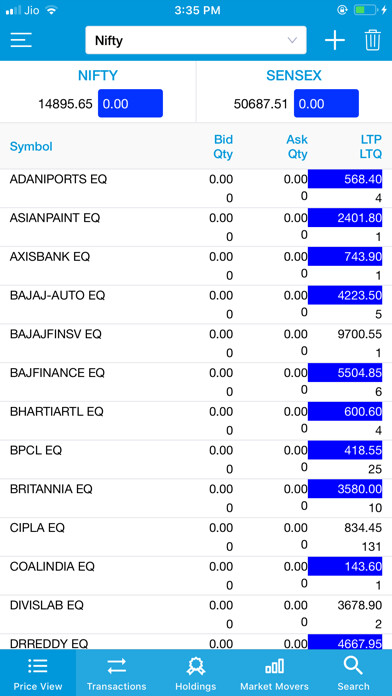Viewport: 392px width, 696px height.
Task: Select BAJFINANCE EQ symbol
Action: coord(57,373)
